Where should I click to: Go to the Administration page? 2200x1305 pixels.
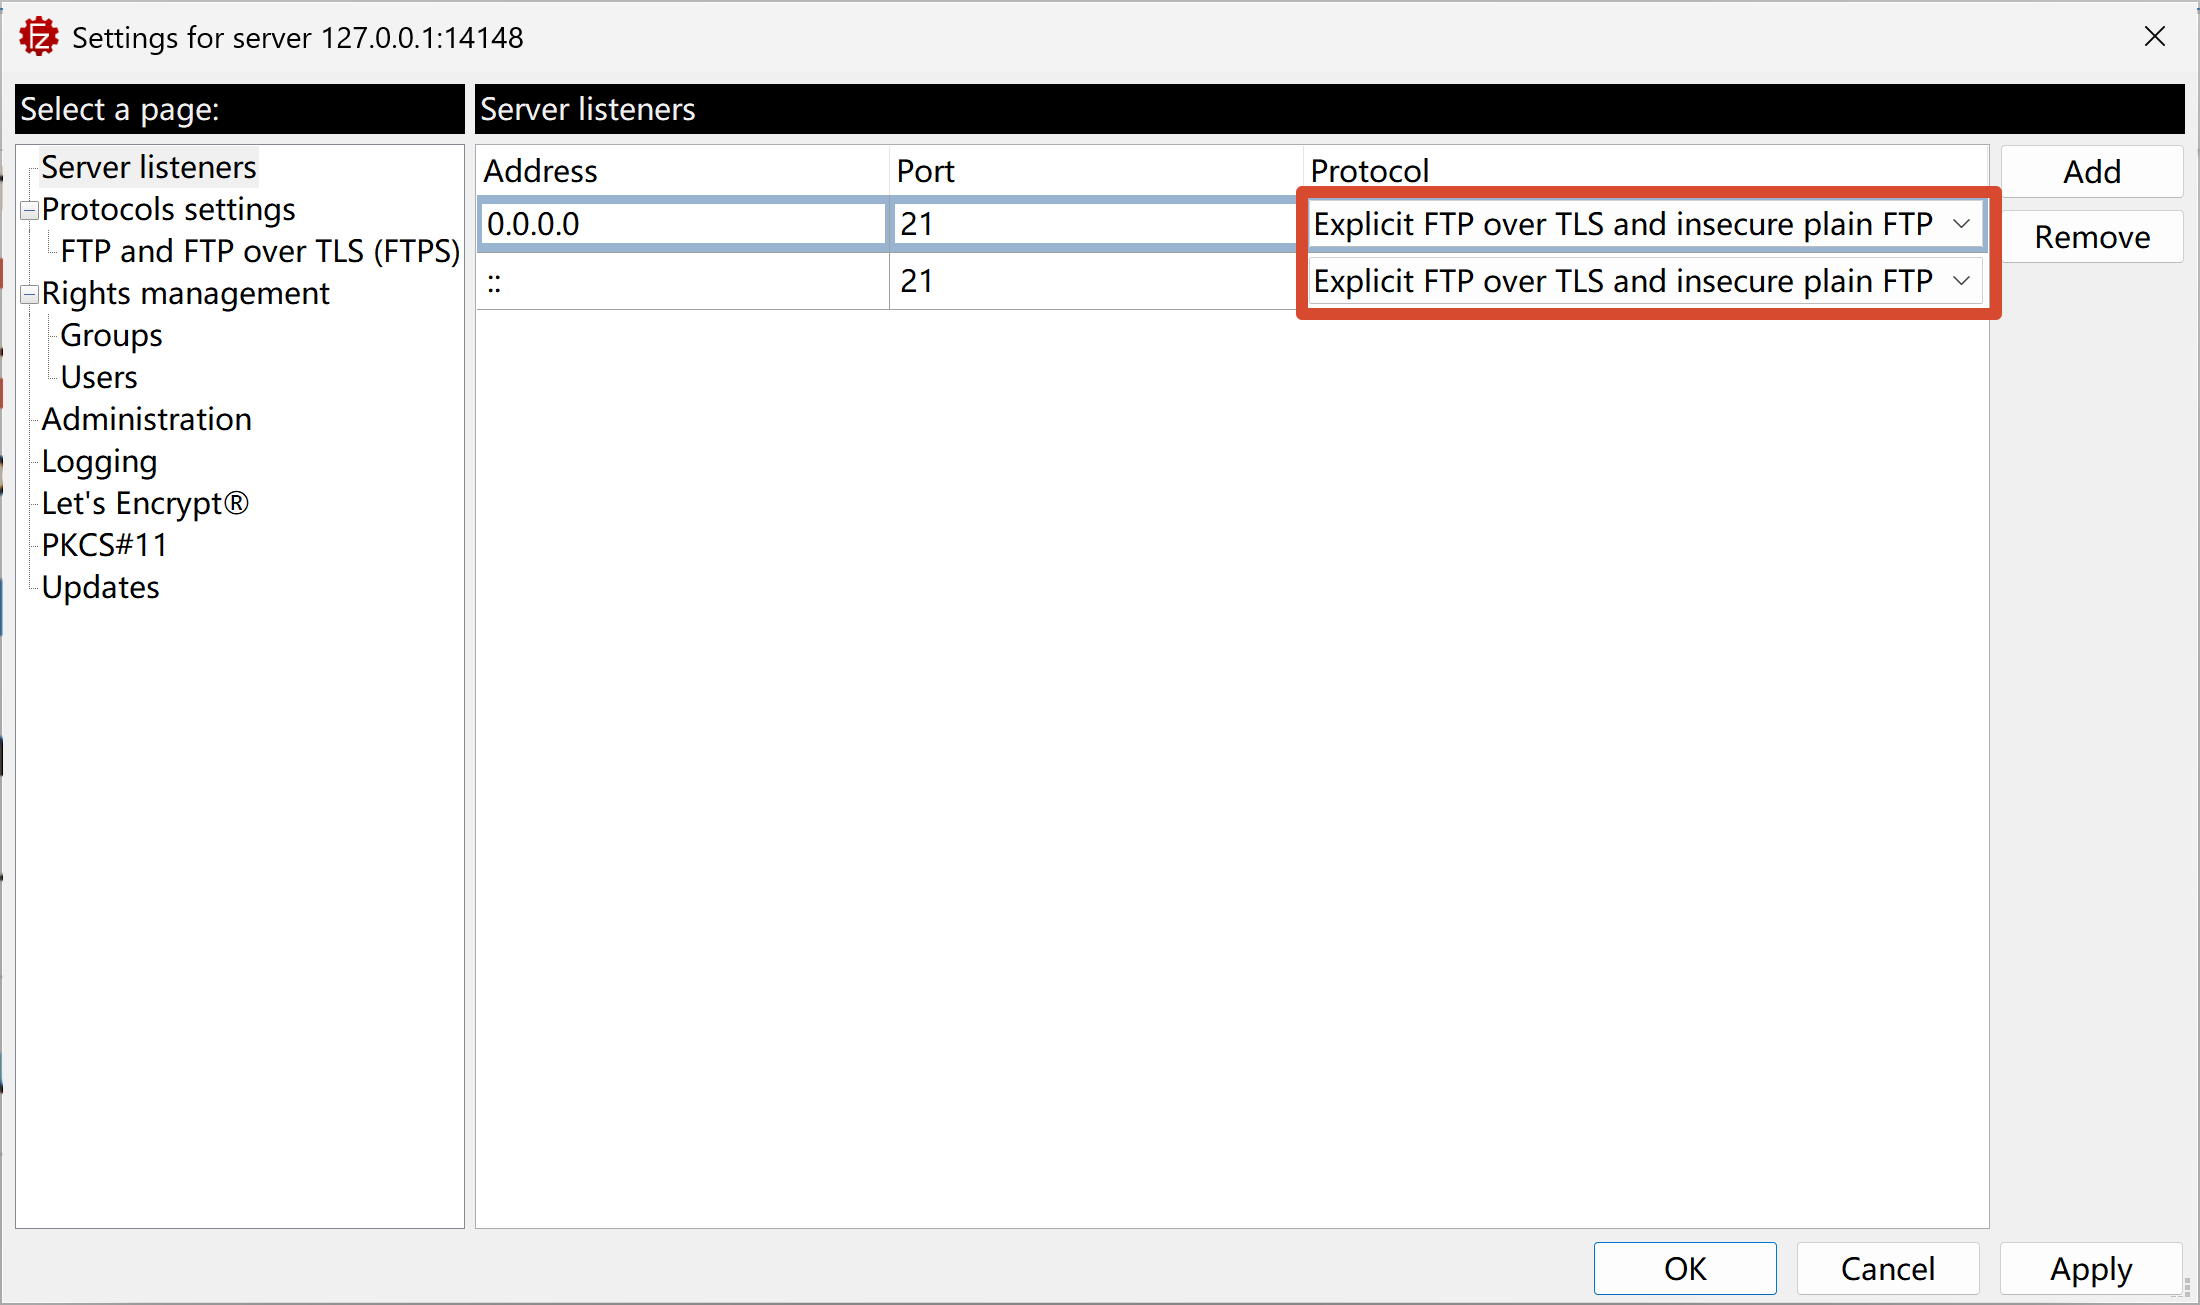(146, 419)
